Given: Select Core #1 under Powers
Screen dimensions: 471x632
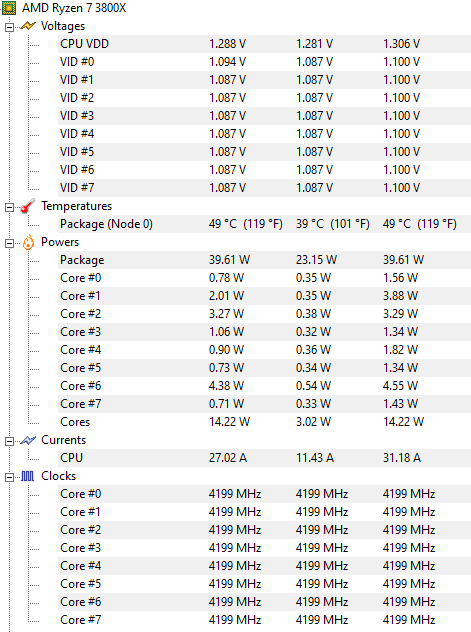Looking at the screenshot, I should [x=264, y=296].
